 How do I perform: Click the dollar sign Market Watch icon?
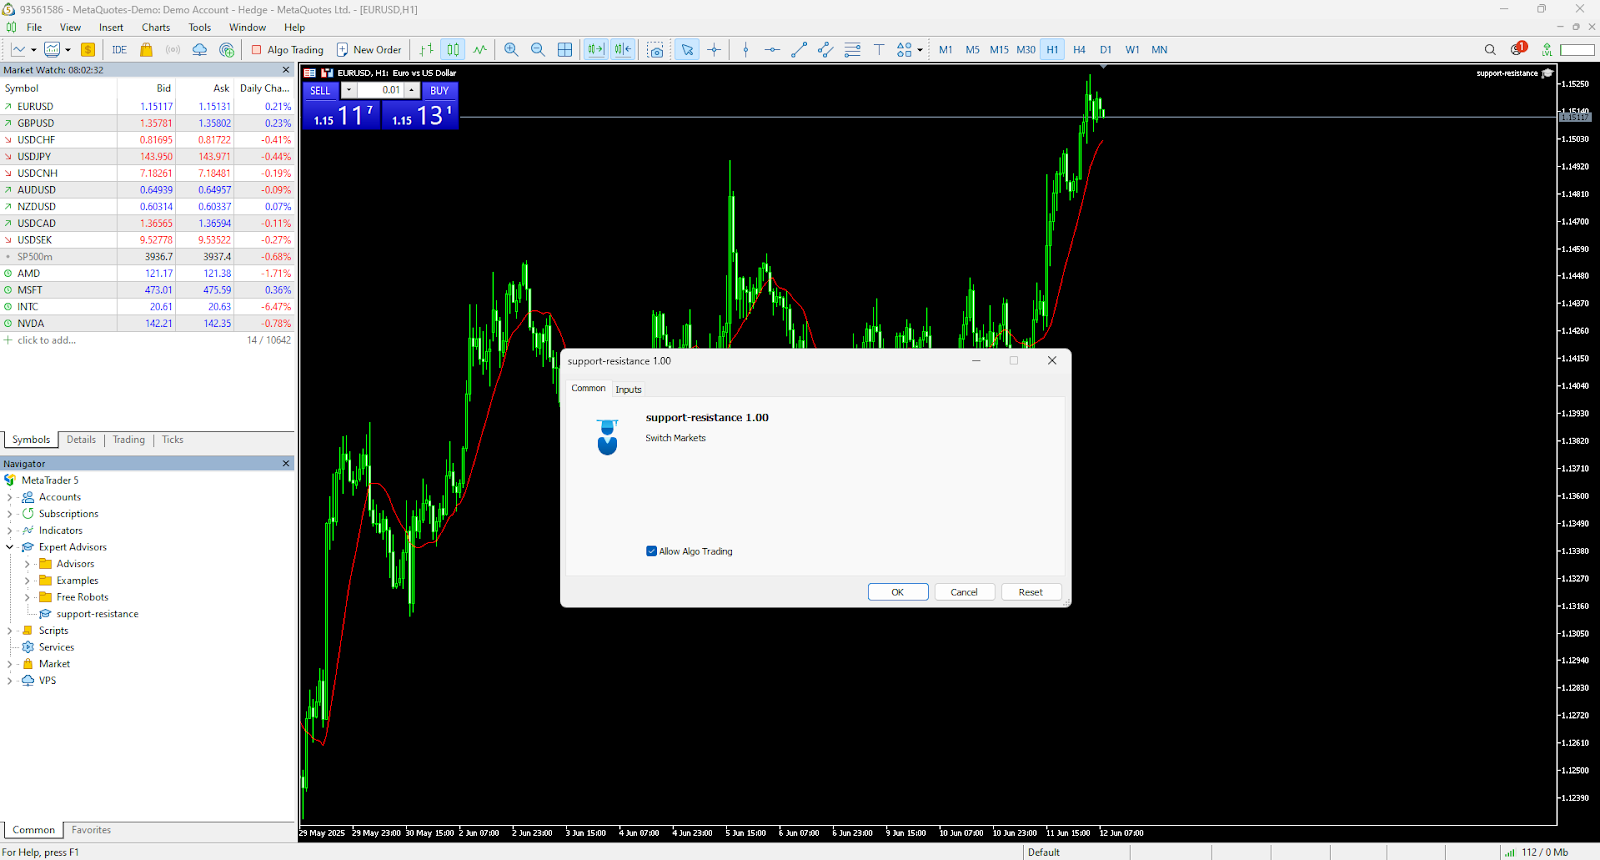pyautogui.click(x=88, y=50)
